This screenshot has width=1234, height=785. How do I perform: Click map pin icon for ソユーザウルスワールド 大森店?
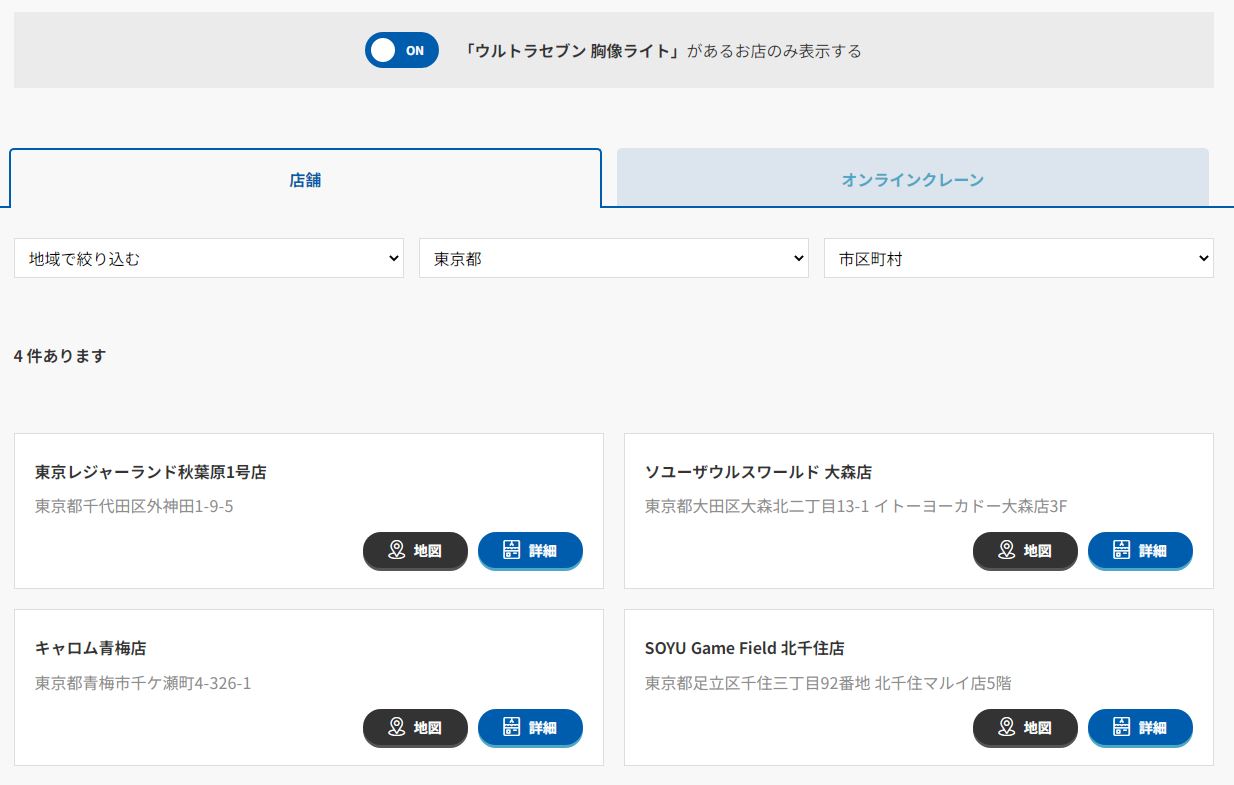(1006, 550)
